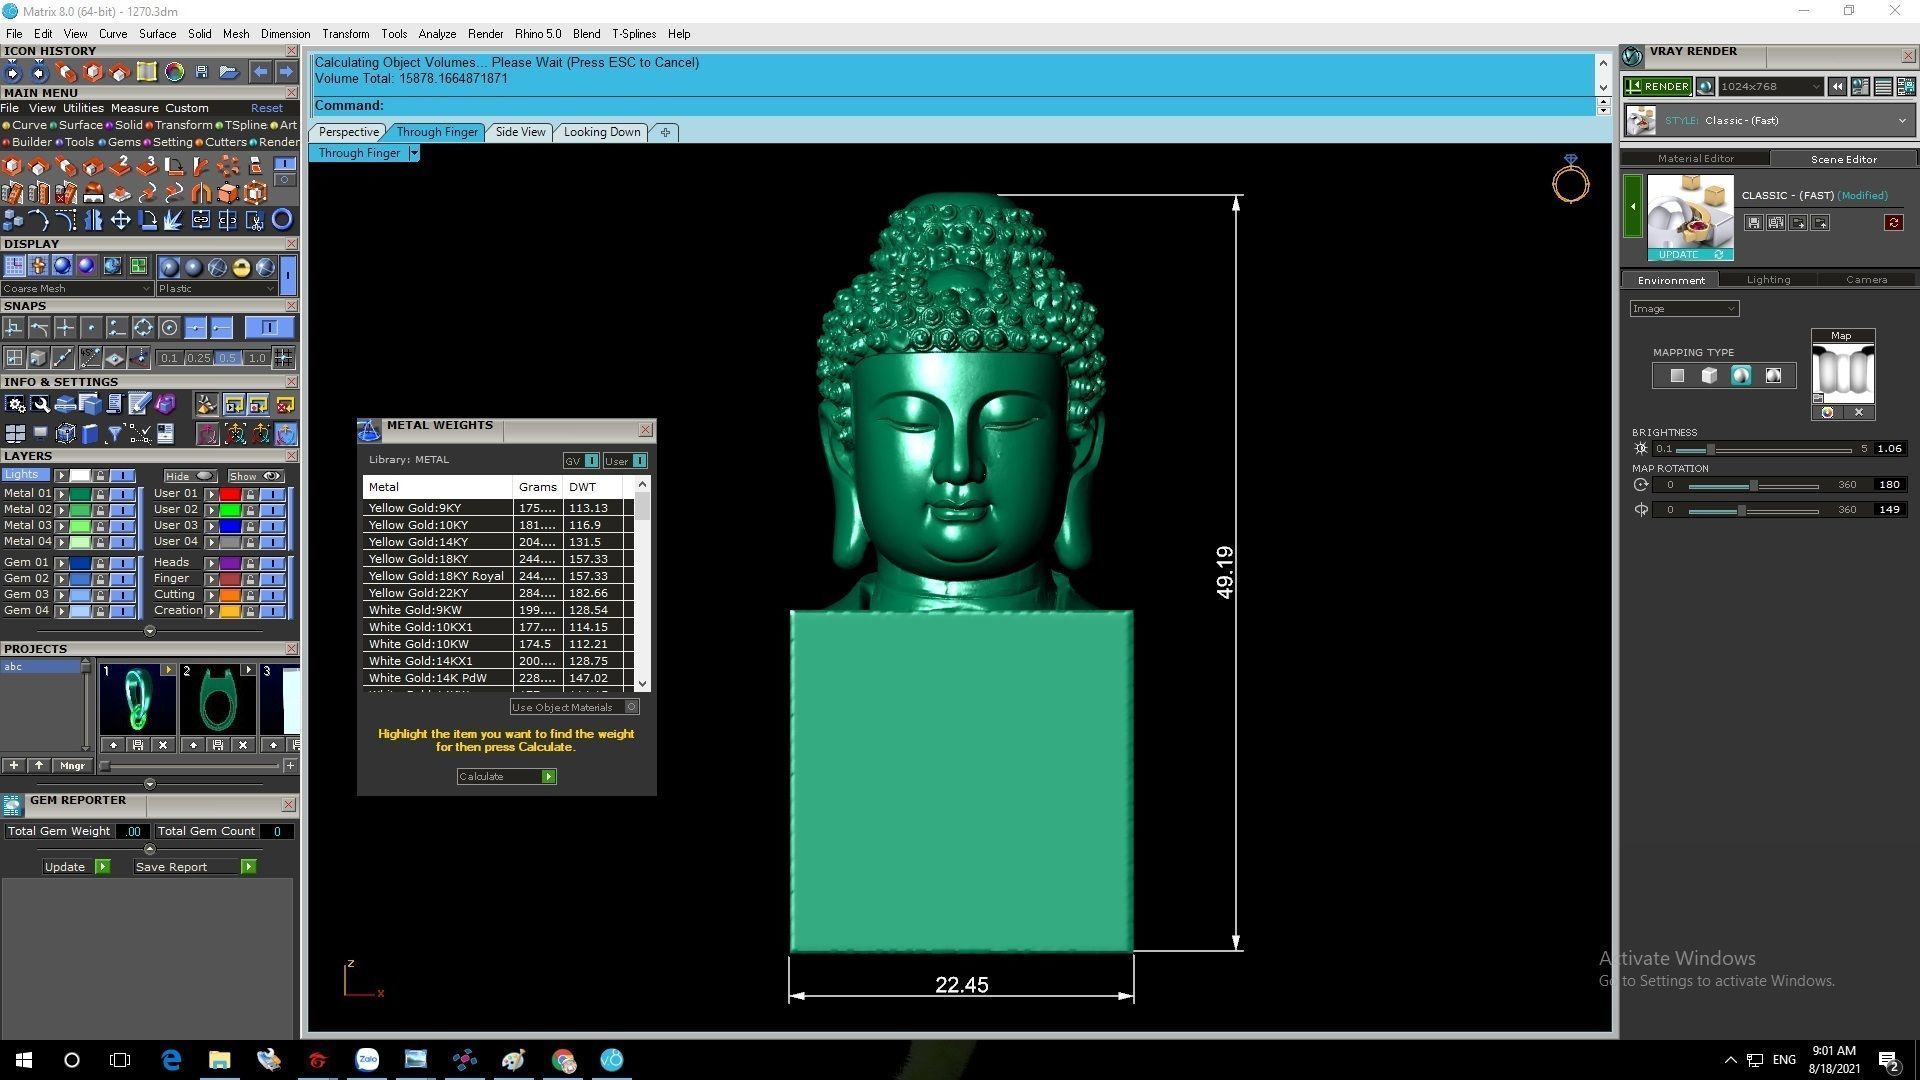Open project thumbnail 2 ring model

(217, 699)
